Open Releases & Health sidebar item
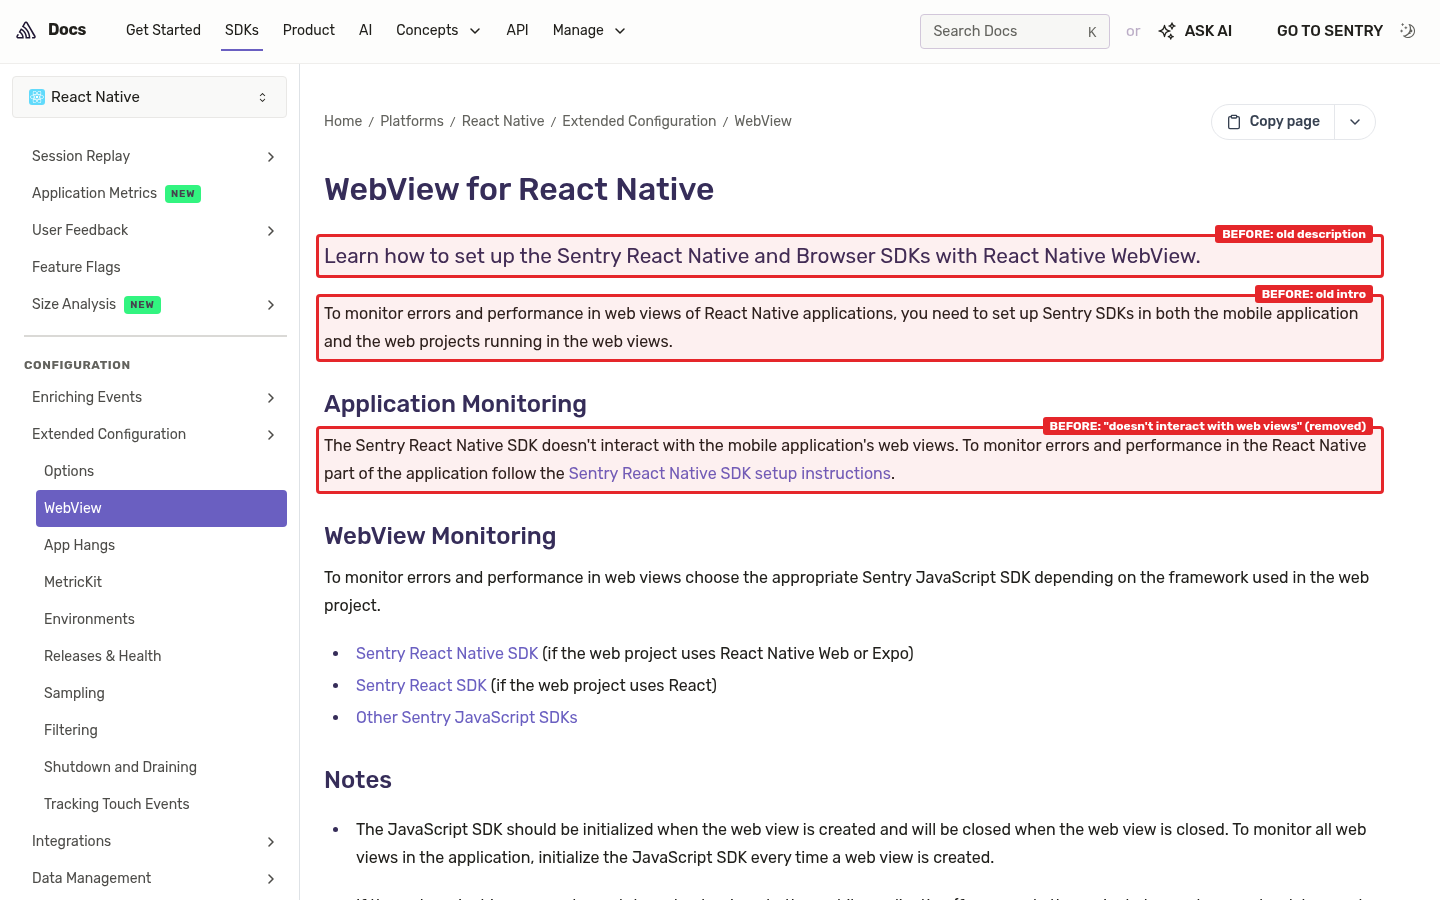The height and width of the screenshot is (900, 1440). [102, 656]
